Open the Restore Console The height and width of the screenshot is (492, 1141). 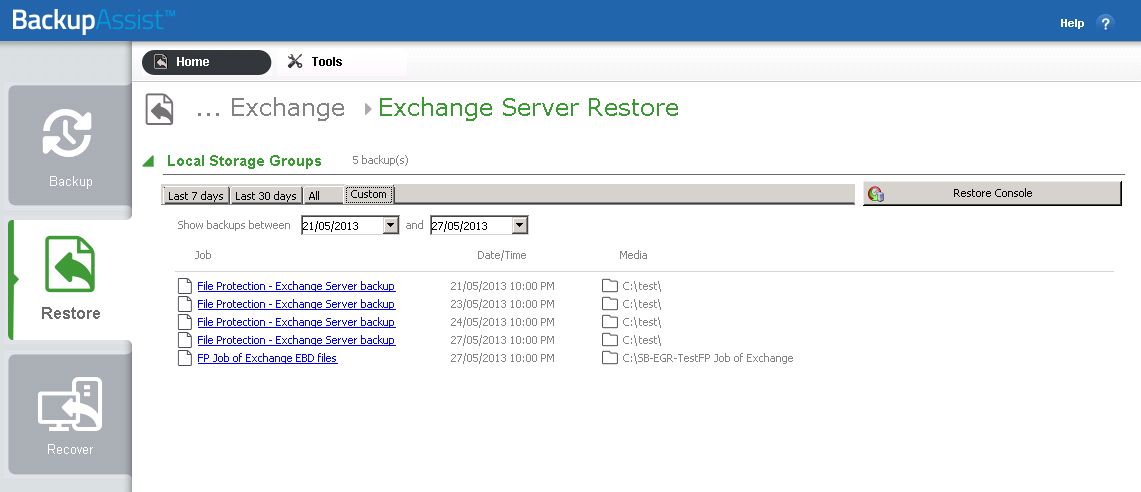[x=993, y=194]
